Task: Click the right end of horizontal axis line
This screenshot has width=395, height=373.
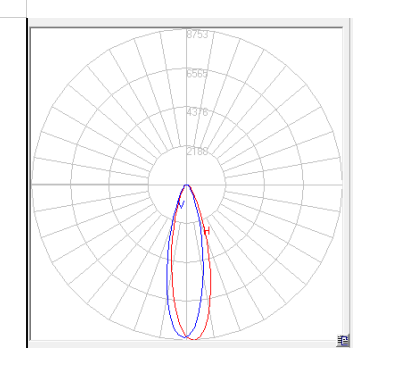Action: point(340,184)
